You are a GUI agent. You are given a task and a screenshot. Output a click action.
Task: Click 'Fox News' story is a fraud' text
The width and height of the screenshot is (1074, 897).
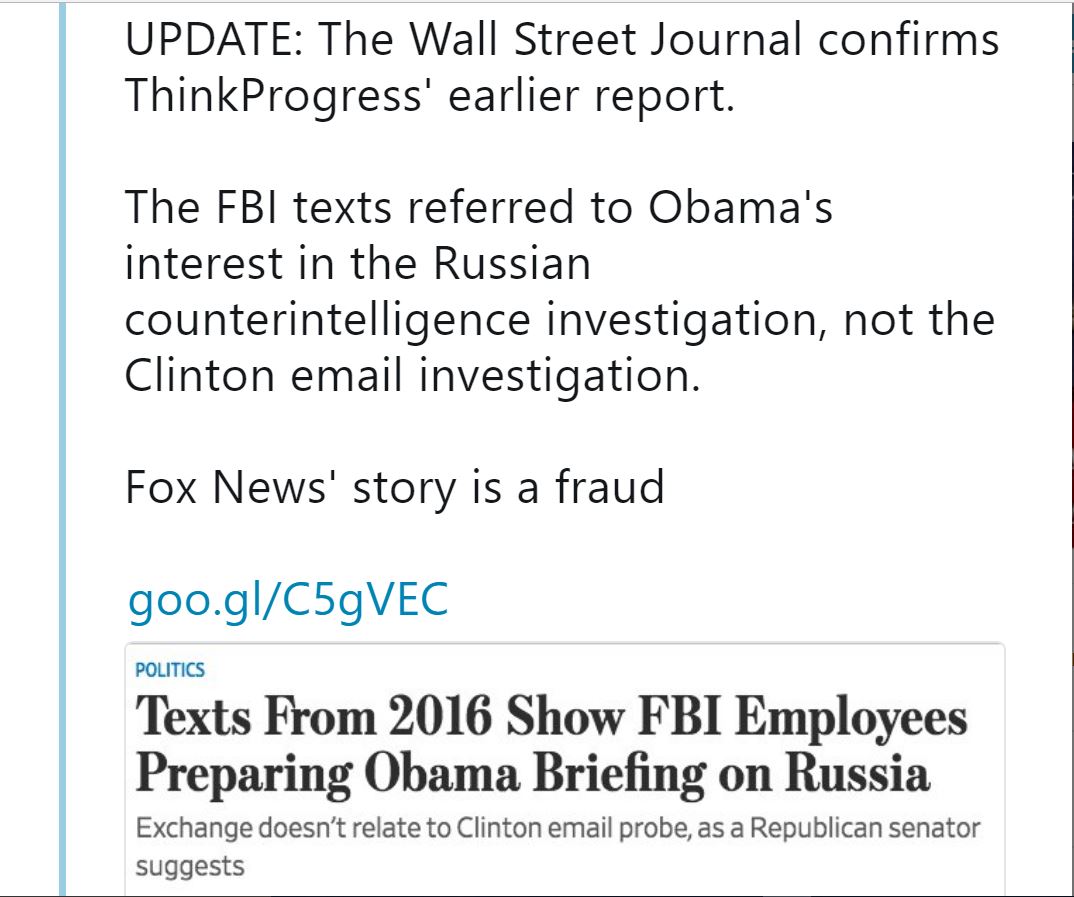(x=395, y=488)
